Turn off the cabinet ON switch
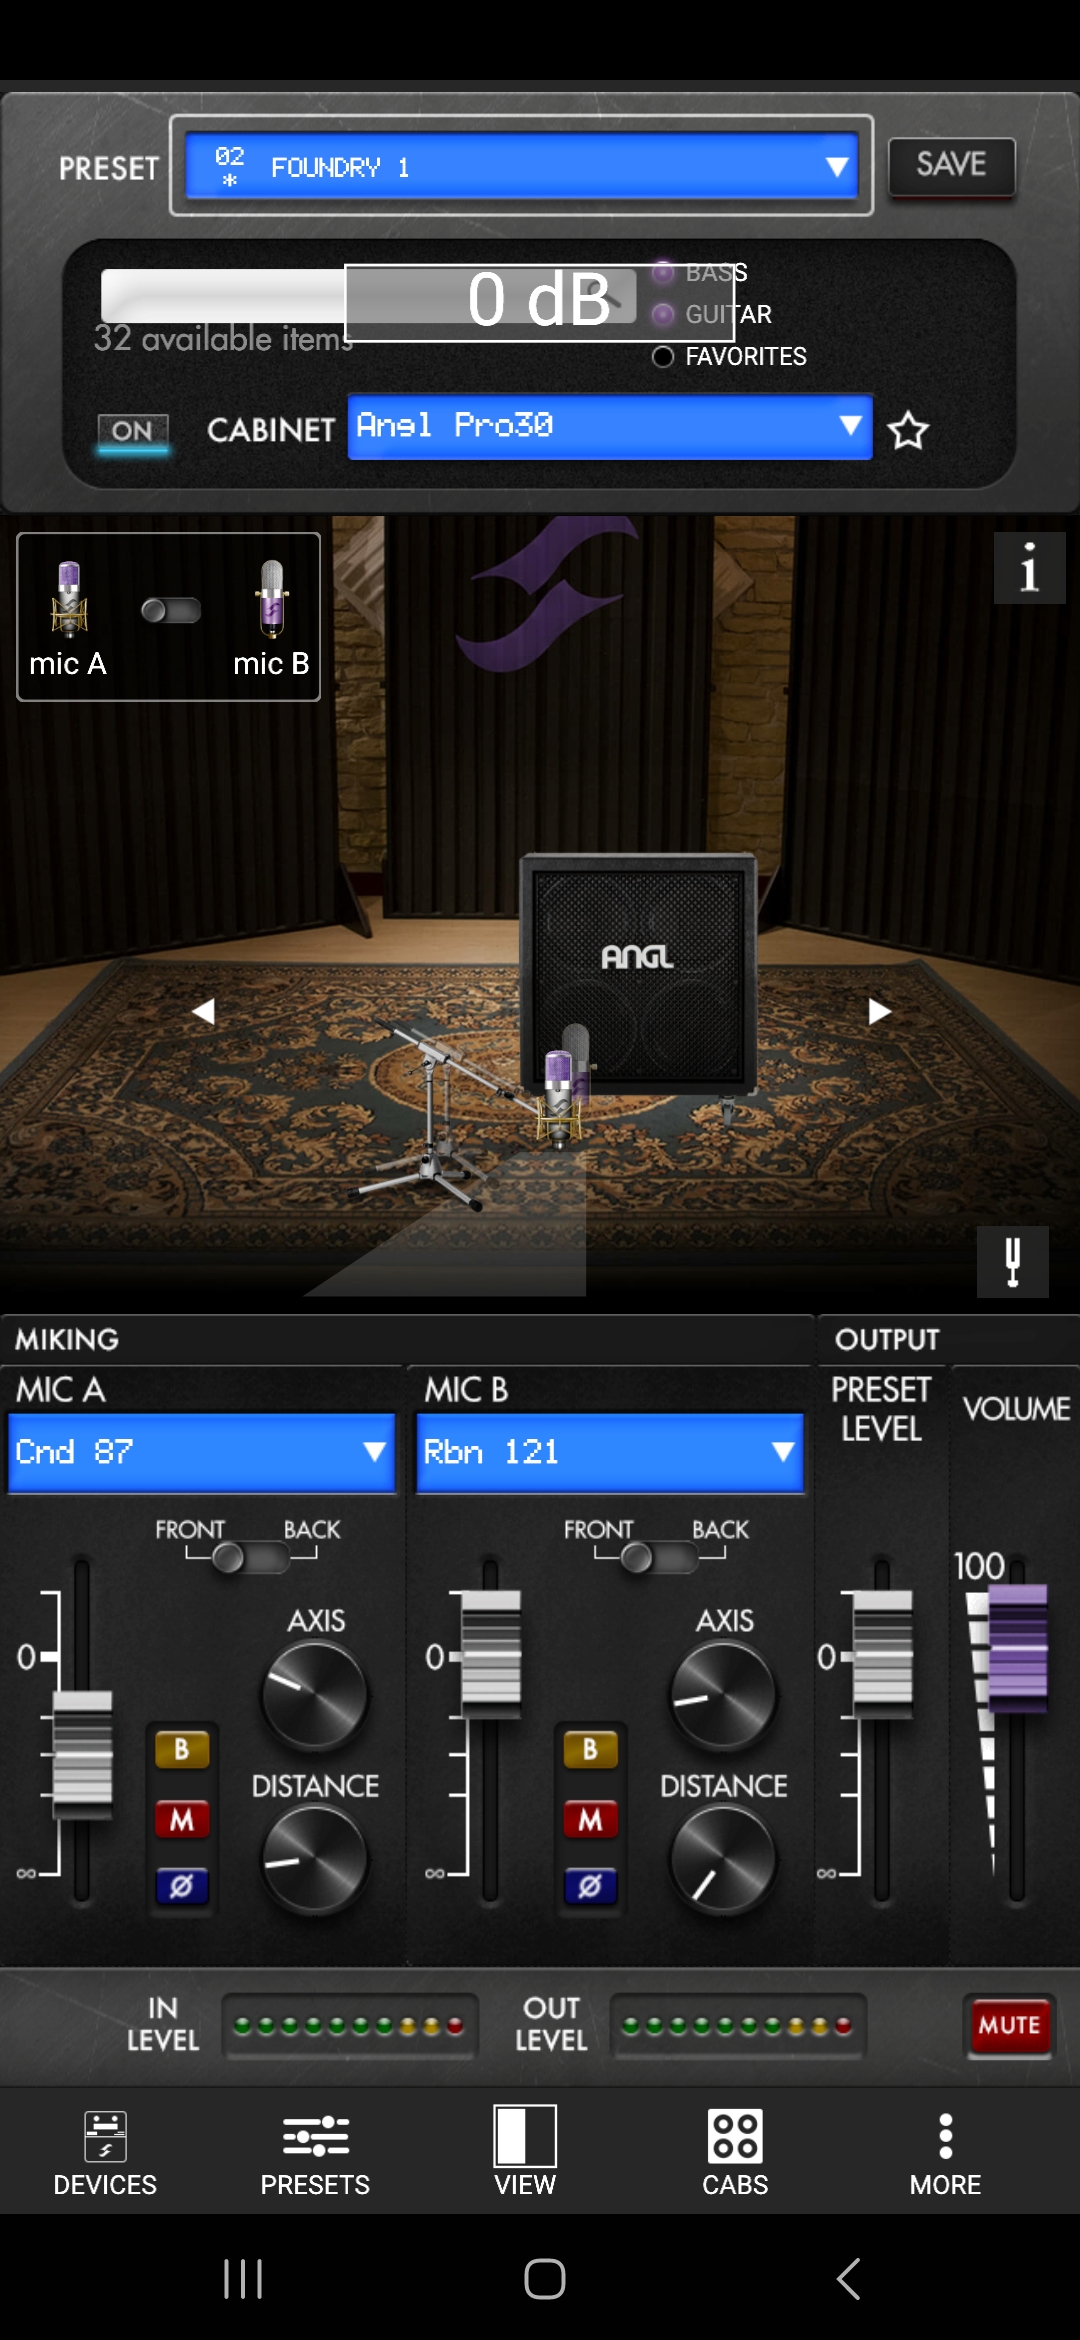 tap(133, 432)
